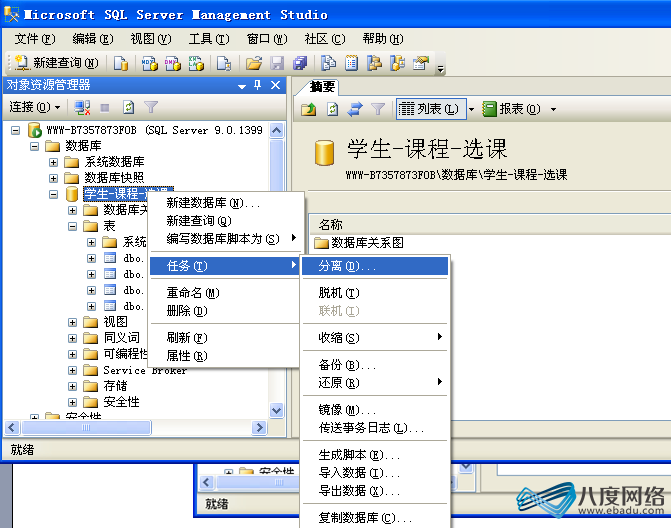Click the refresh icon in summary toolbar
This screenshot has width=671, height=528.
coord(333,109)
